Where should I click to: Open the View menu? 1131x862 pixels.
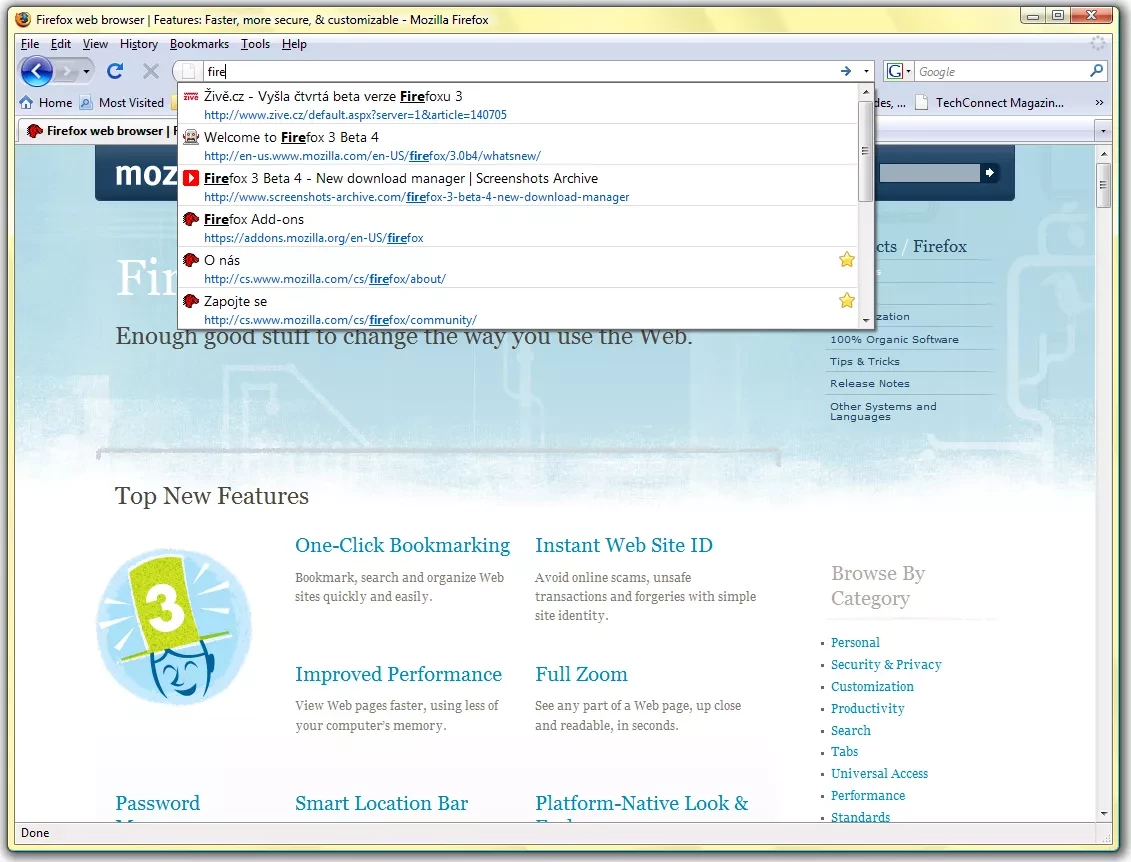(94, 44)
